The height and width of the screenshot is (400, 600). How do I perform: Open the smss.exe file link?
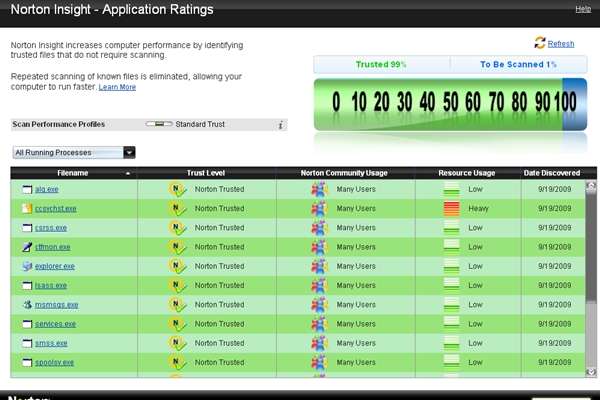(x=51, y=343)
